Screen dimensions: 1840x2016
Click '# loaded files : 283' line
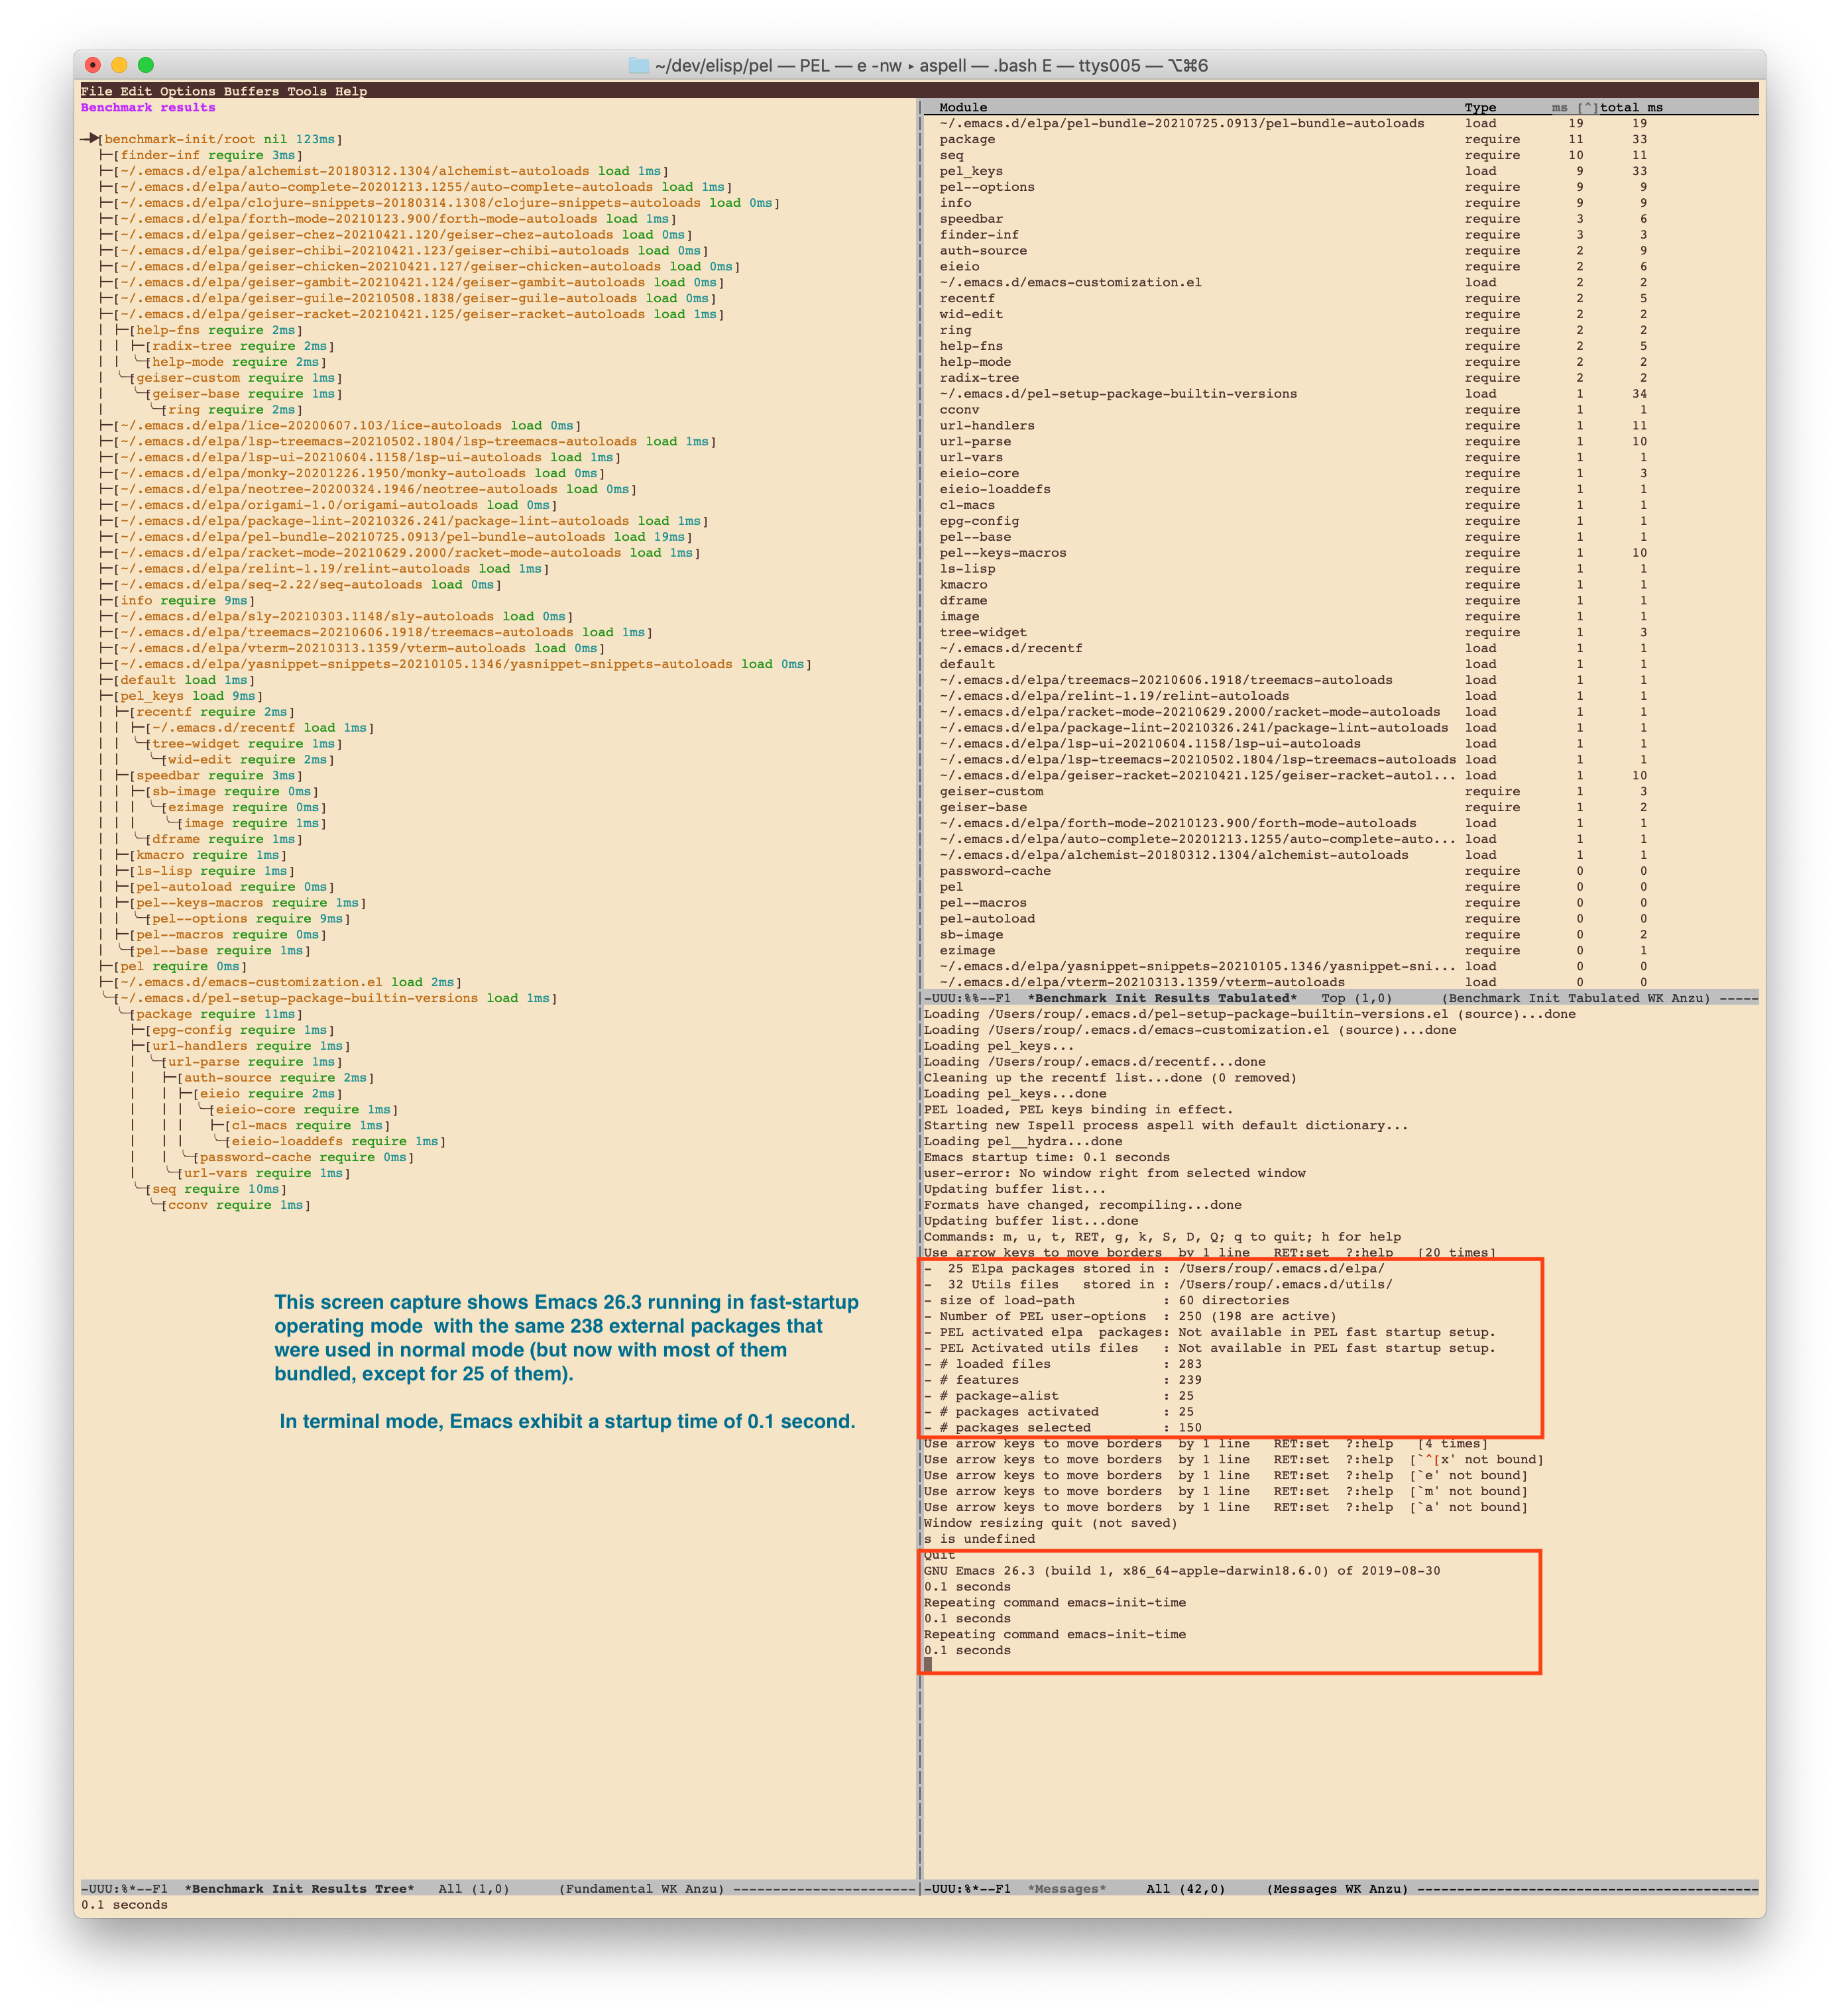(1063, 1364)
